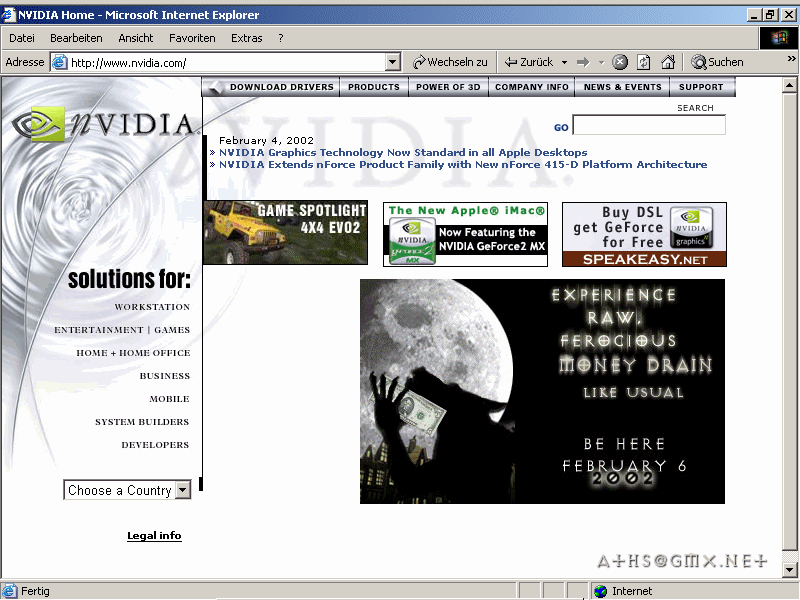Open the Choose a Country dropdown
800x600 pixels.
point(127,490)
